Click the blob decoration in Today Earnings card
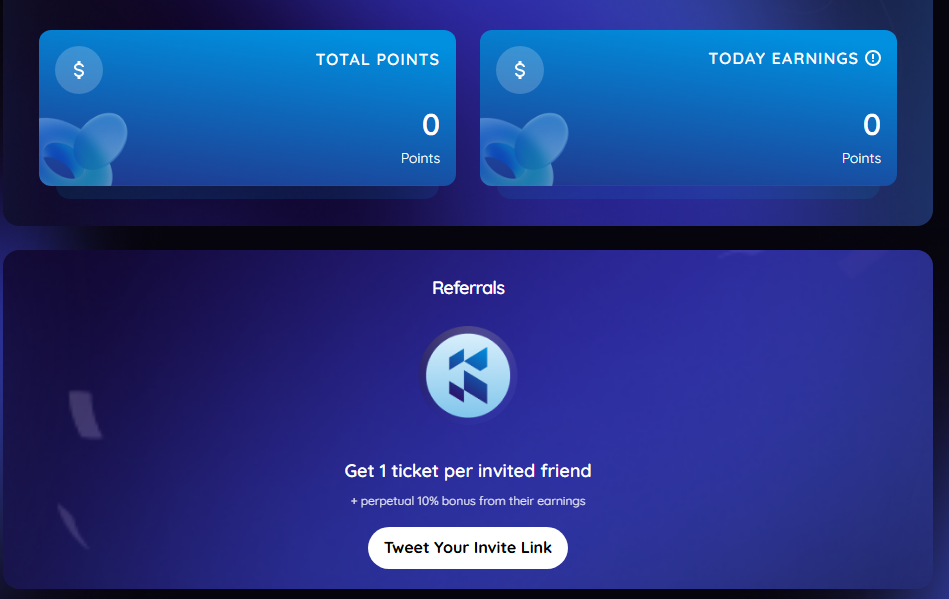The width and height of the screenshot is (949, 599). (524, 149)
